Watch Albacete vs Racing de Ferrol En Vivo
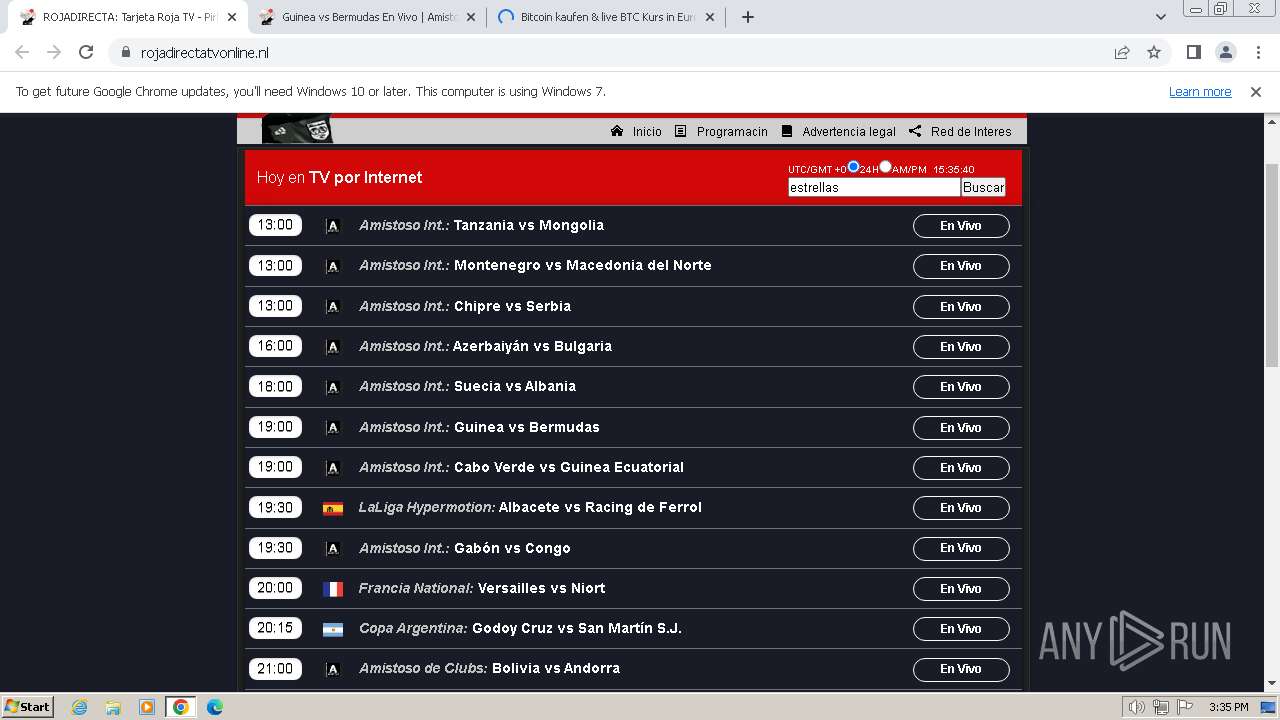The image size is (1280, 720). pos(961,508)
